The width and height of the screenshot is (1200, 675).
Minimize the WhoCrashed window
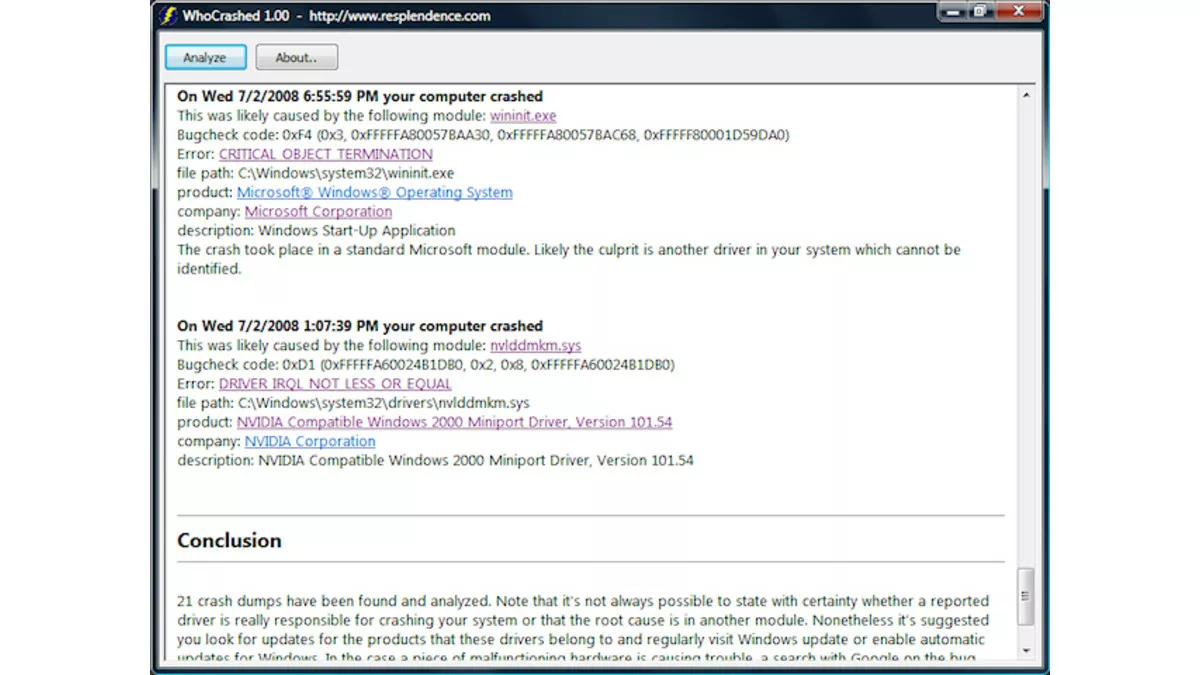click(x=953, y=12)
